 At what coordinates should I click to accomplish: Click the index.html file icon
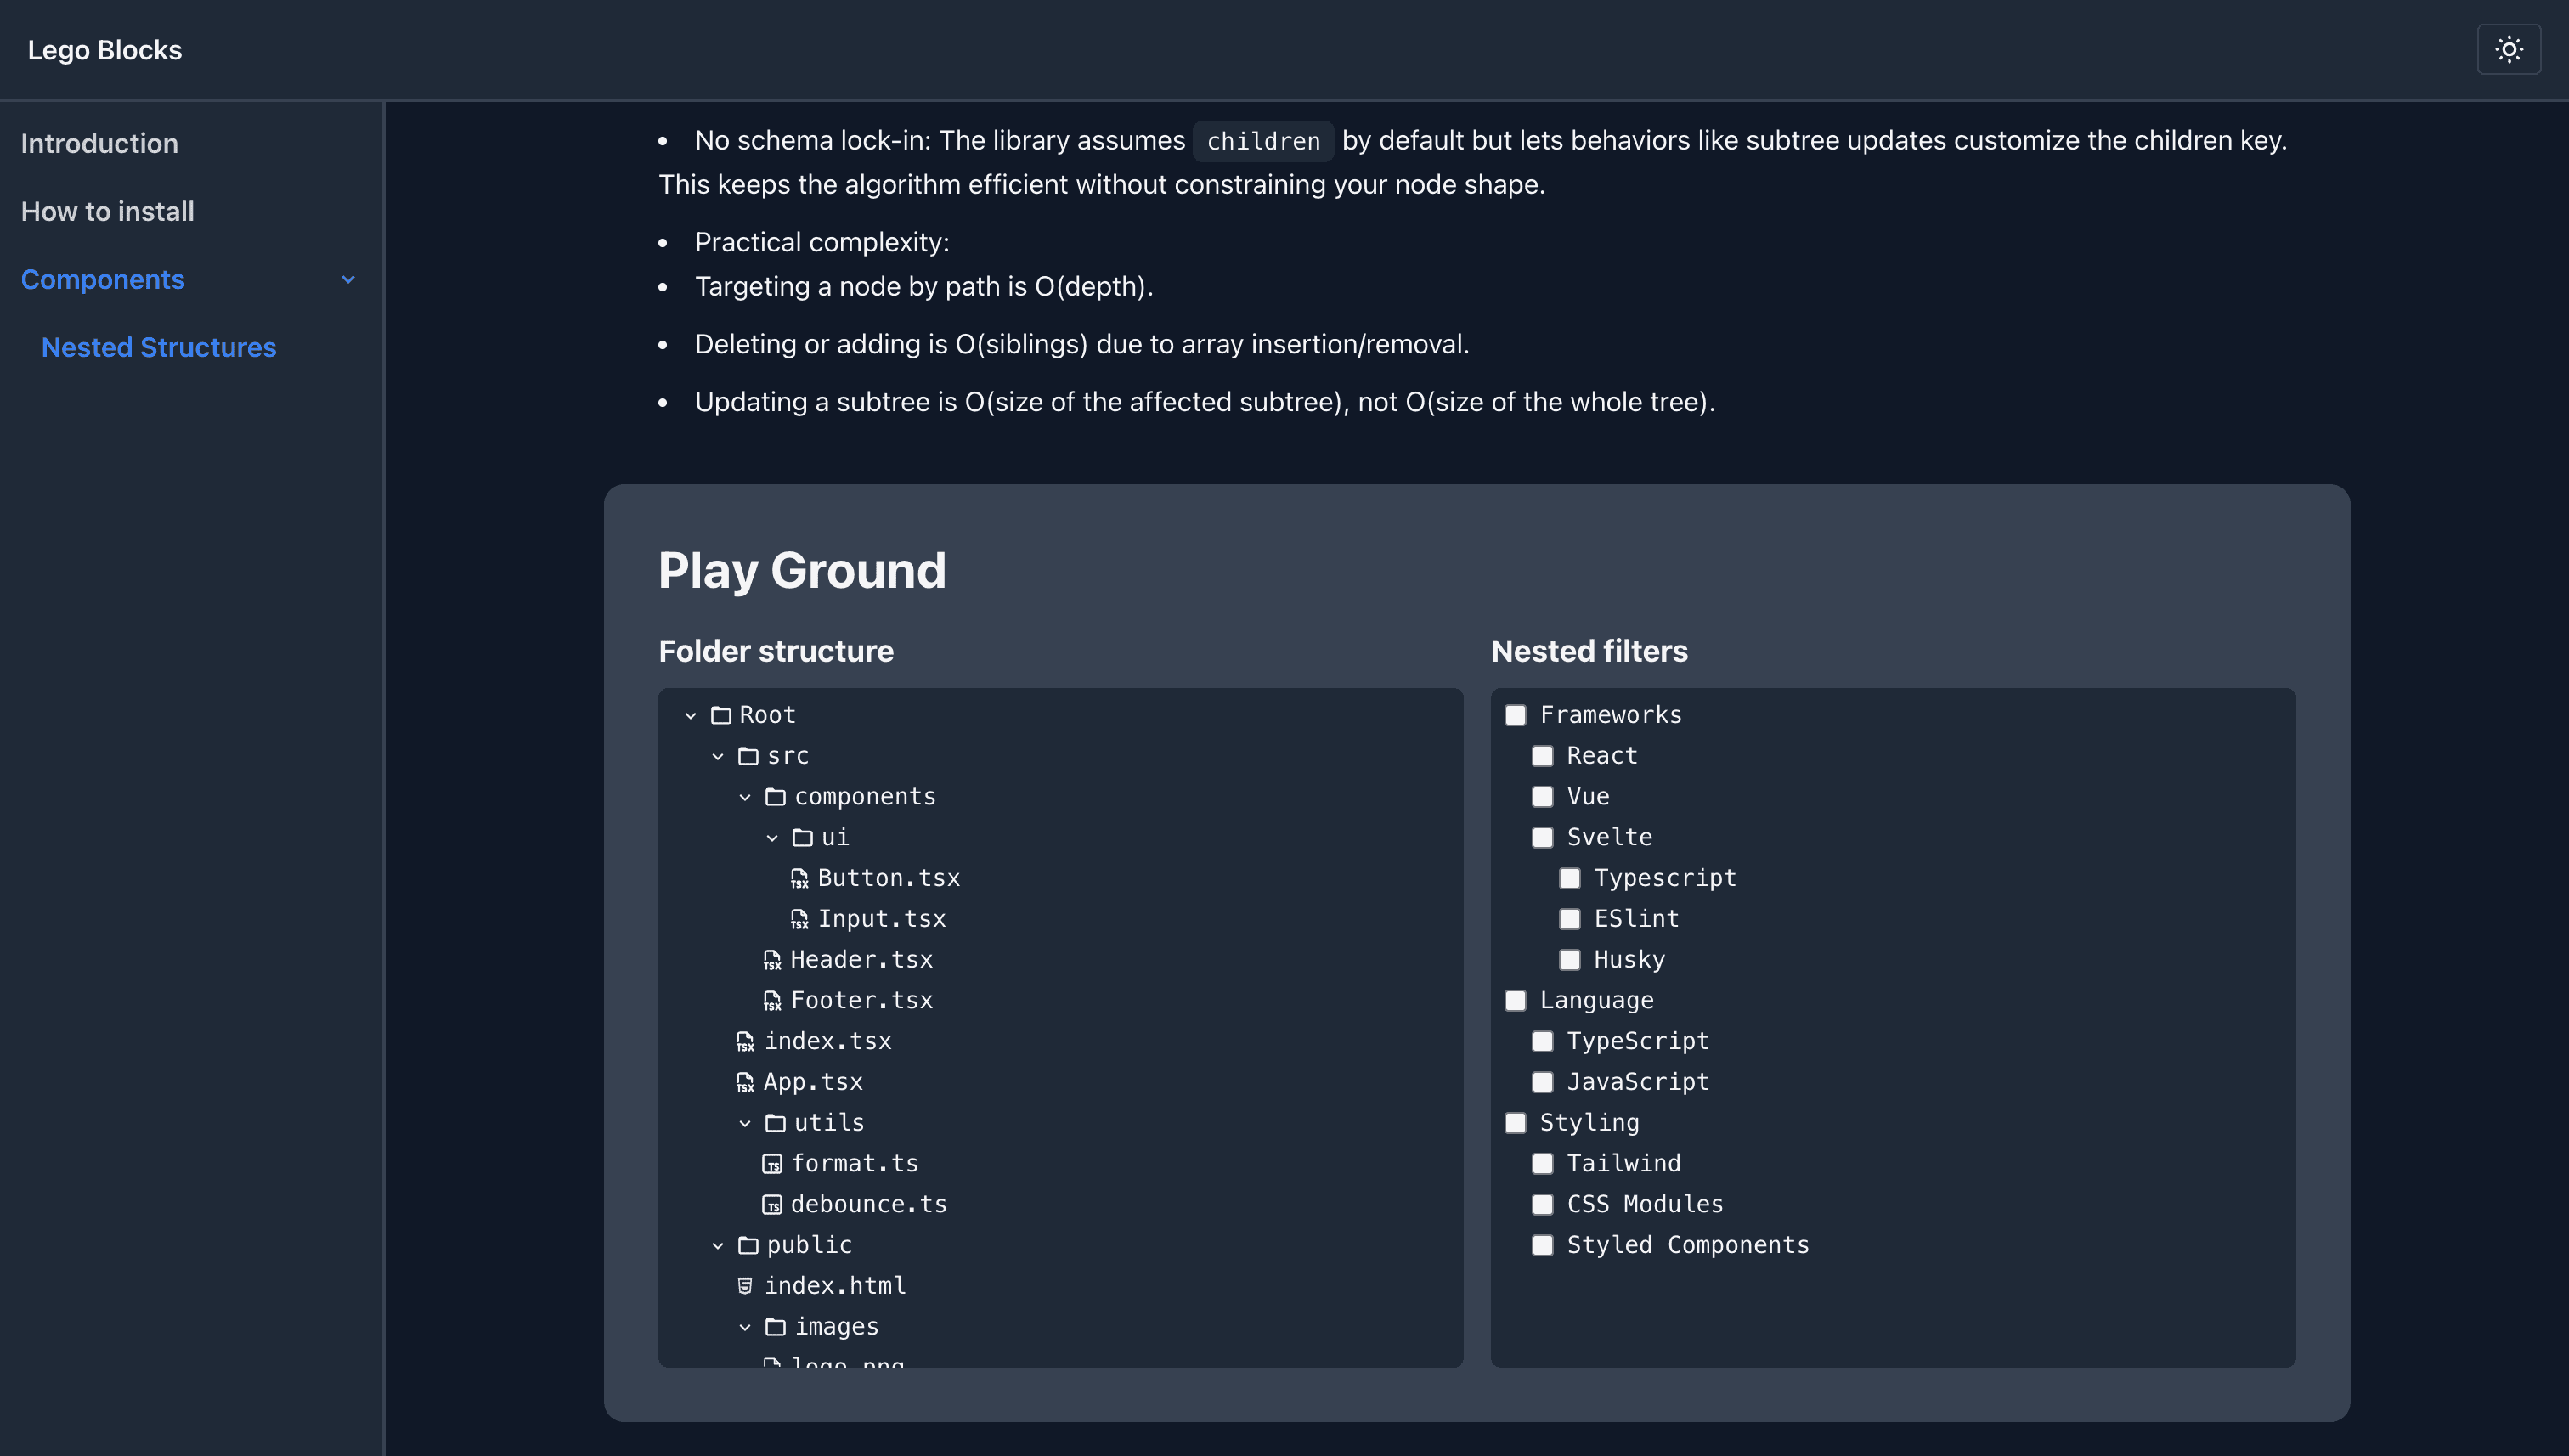pyautogui.click(x=745, y=1286)
